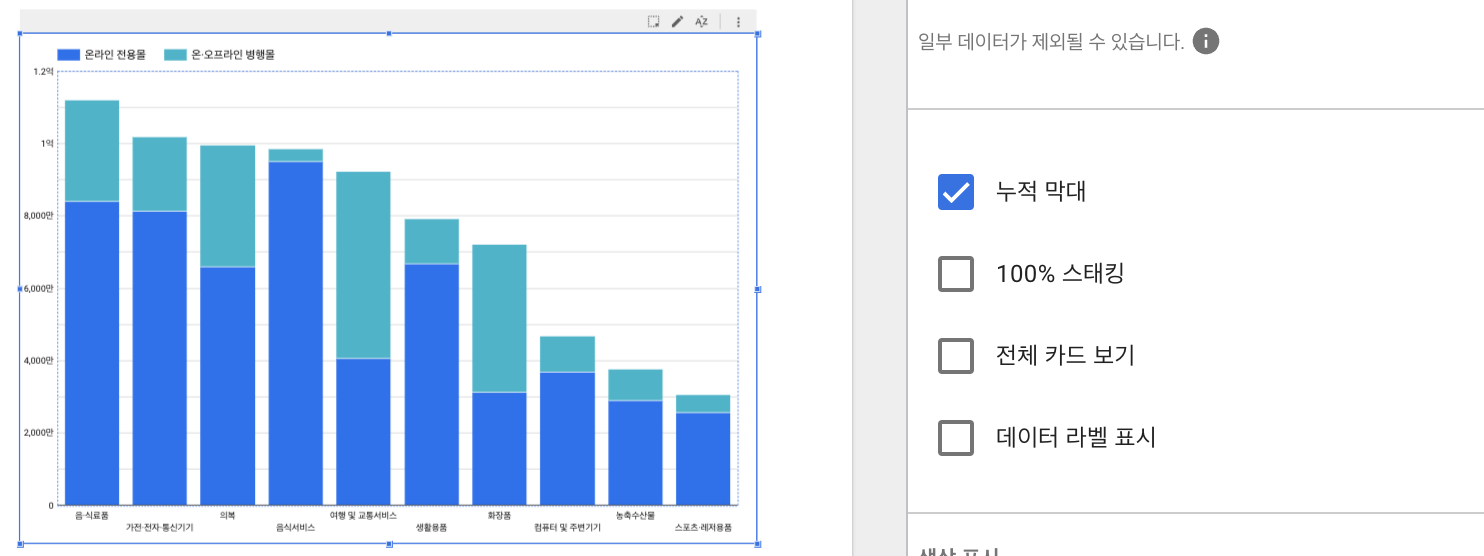Image resolution: width=1484 pixels, height=556 pixels.
Task: Enable the 100% 스태킹 checkbox
Action: pos(956,273)
